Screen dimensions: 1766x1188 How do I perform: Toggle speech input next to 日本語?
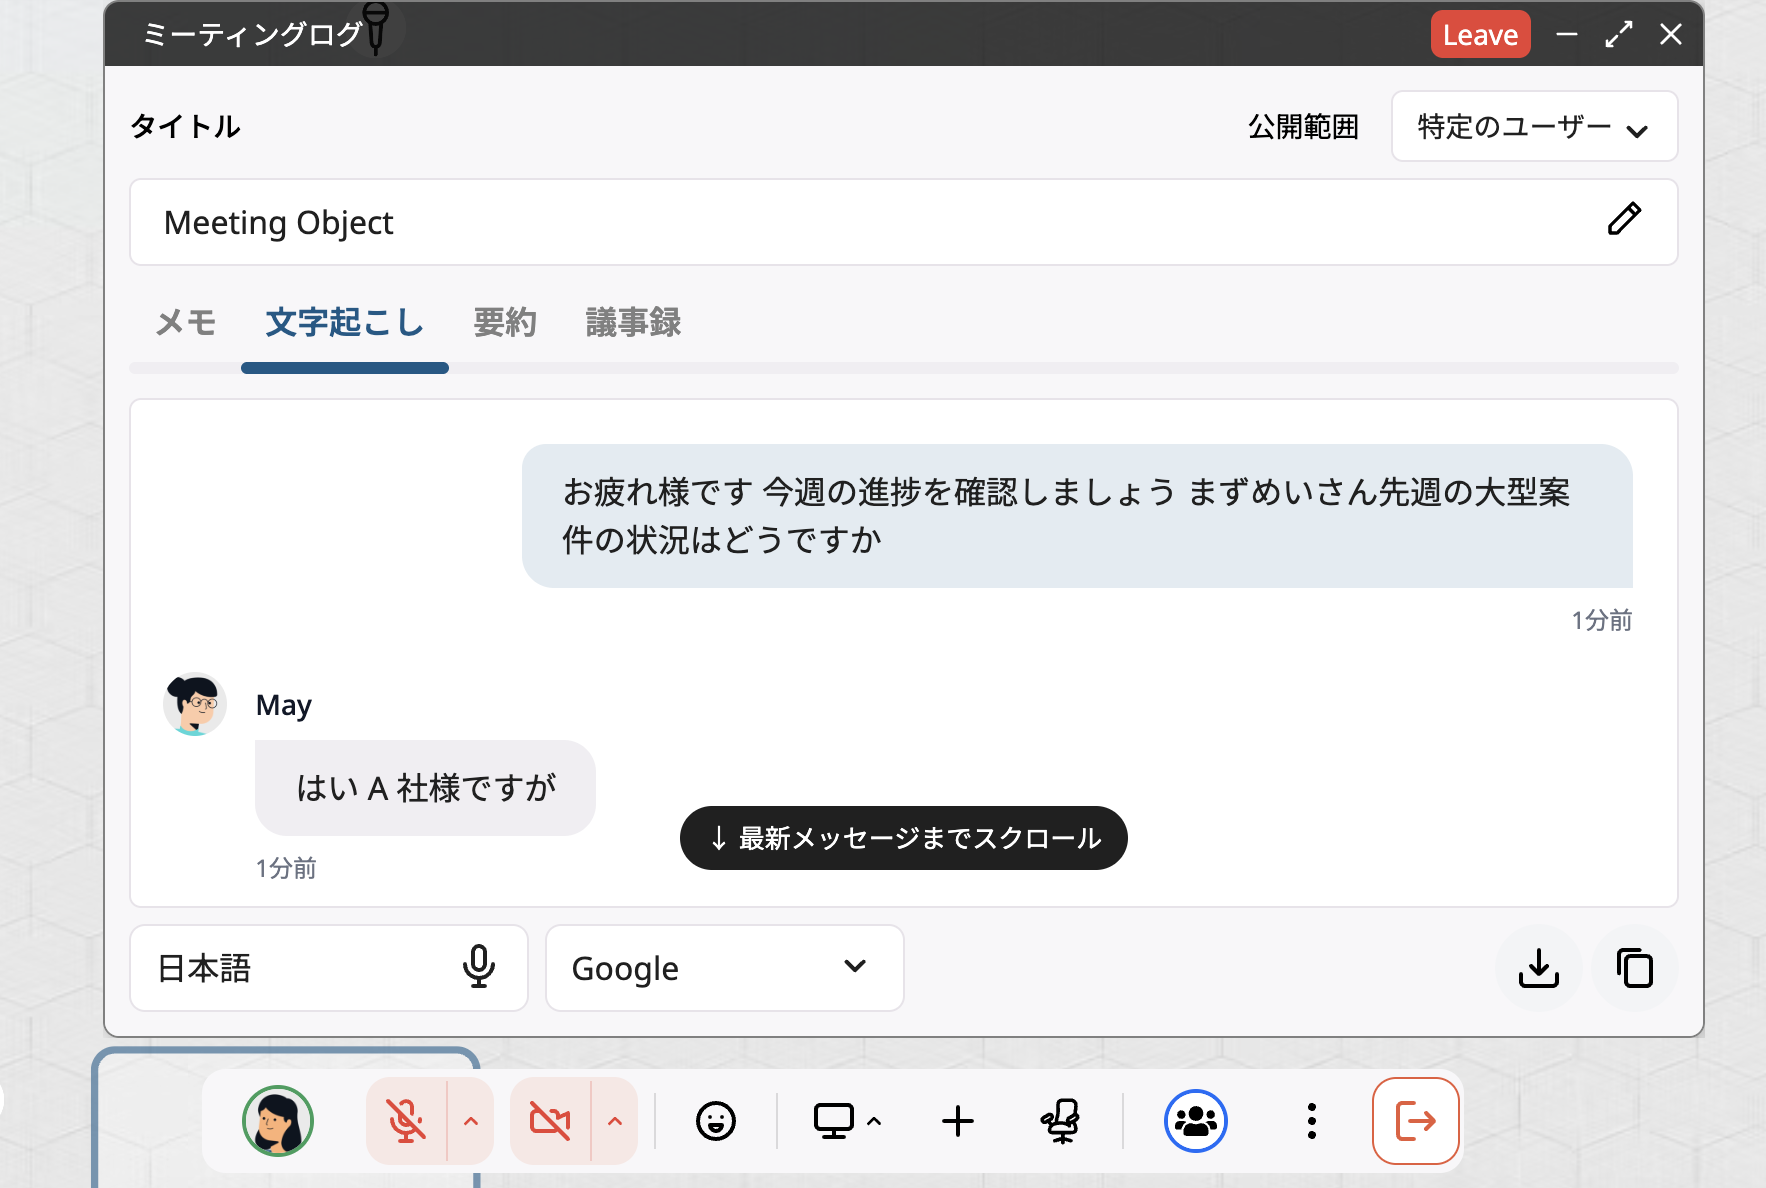tap(480, 968)
